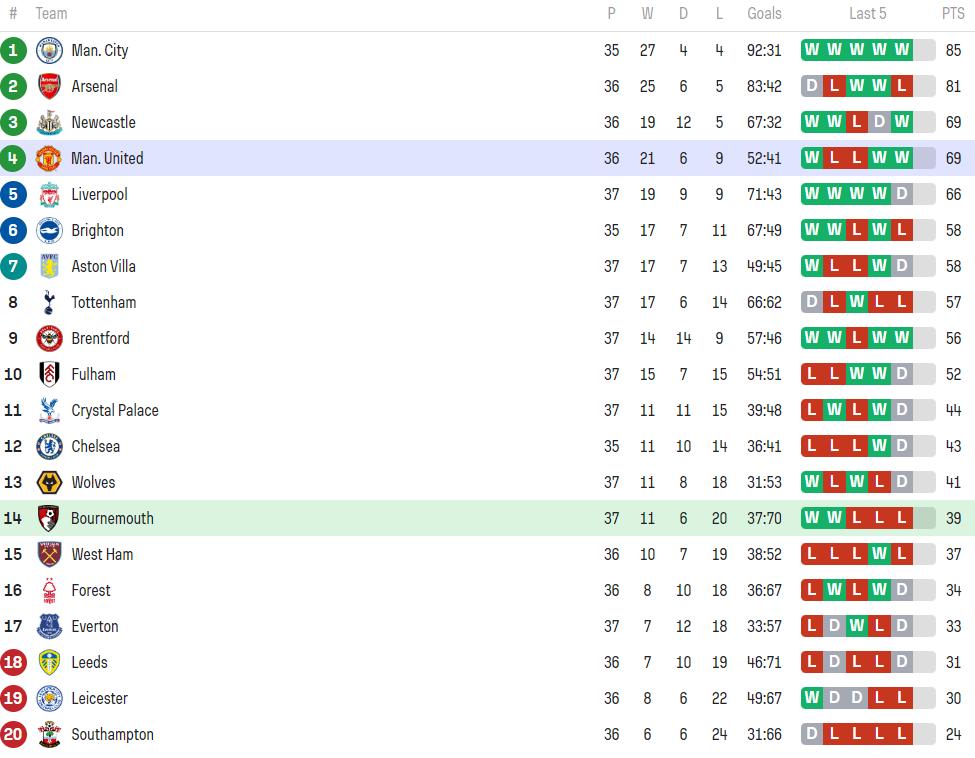This screenshot has width=975, height=758.
Task: Sort table by Goals column header
Action: (x=764, y=14)
